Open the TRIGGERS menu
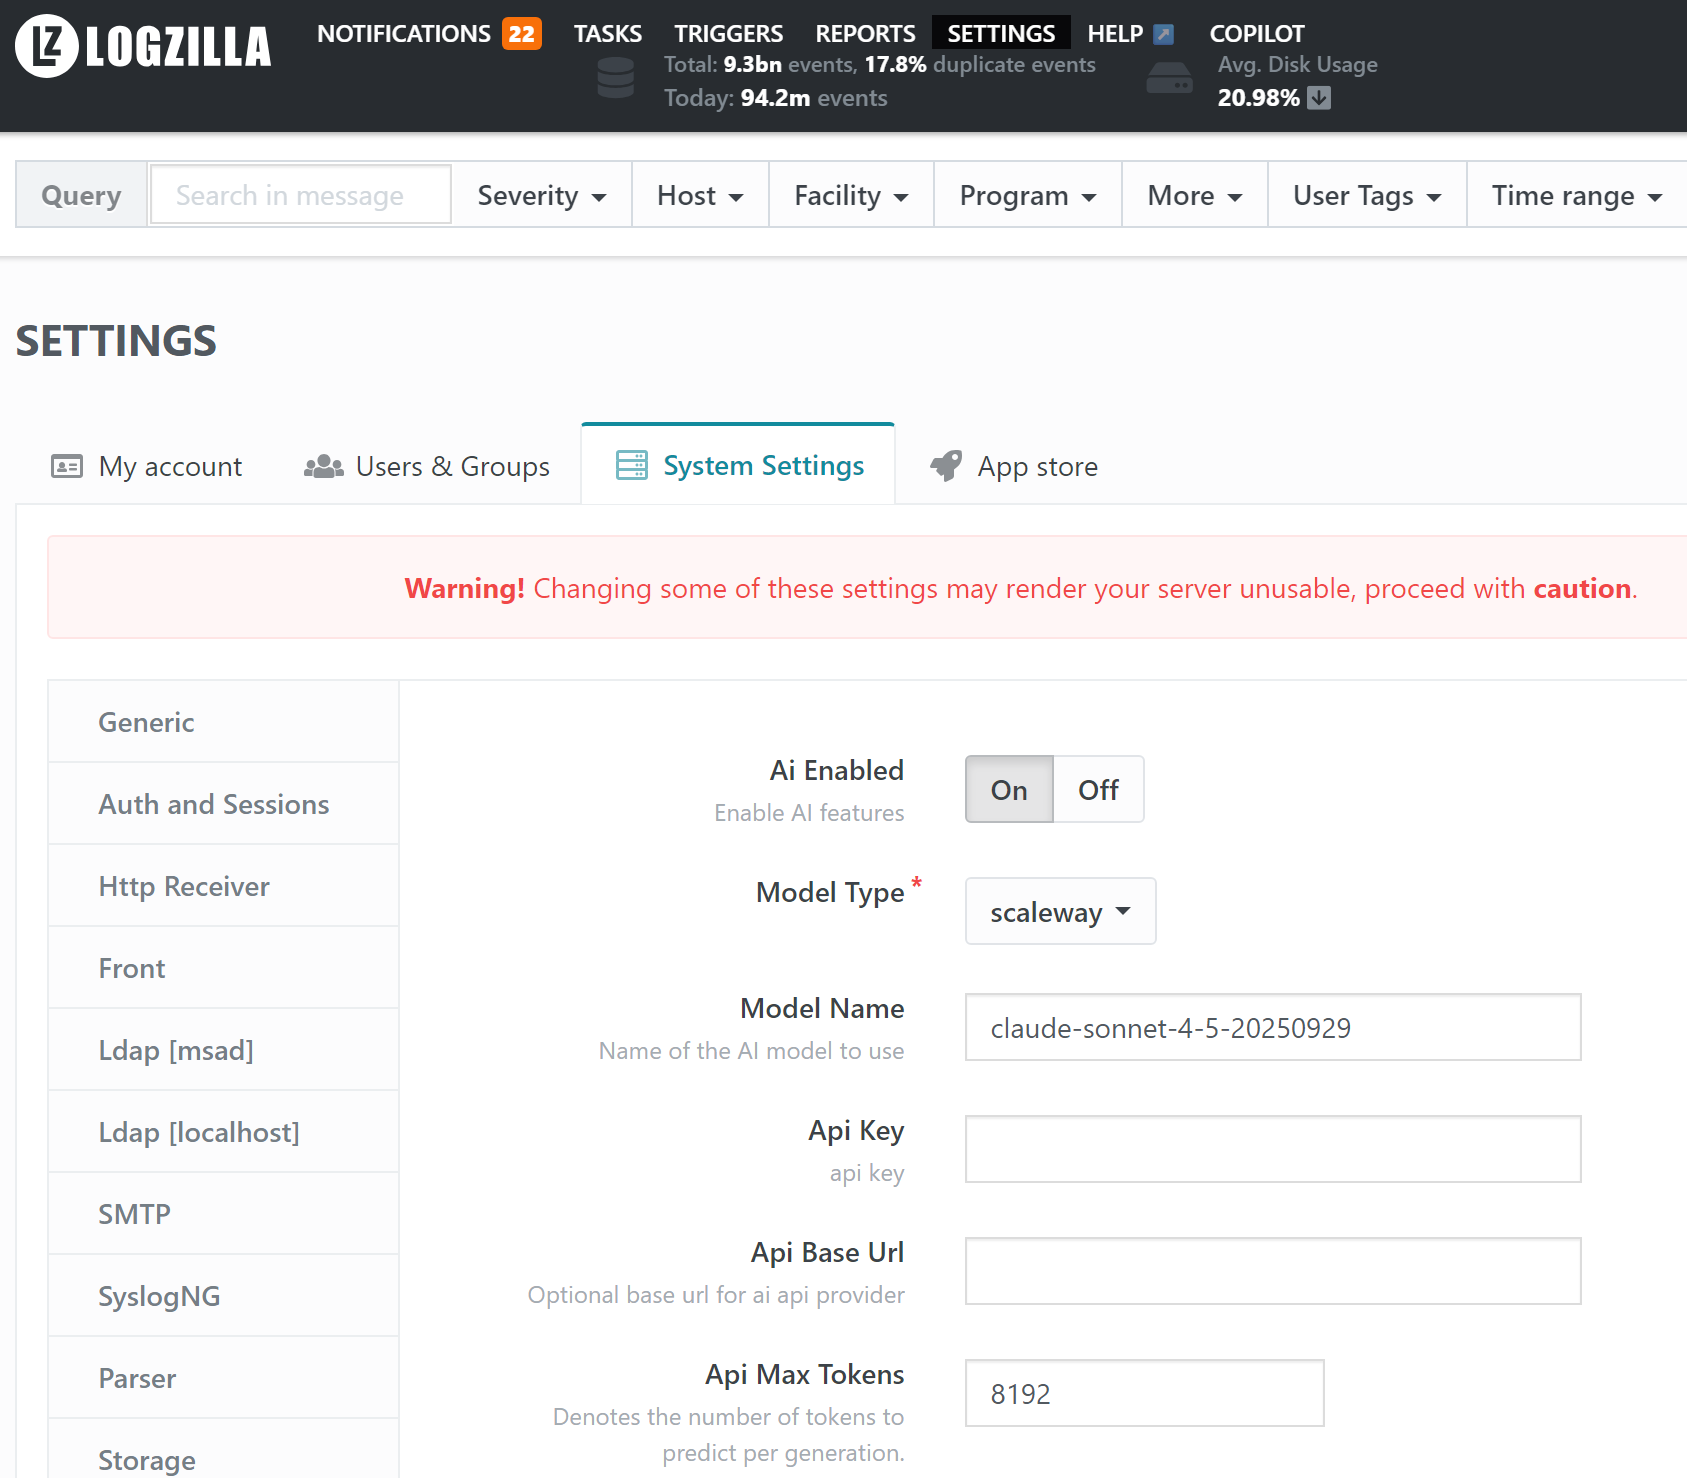This screenshot has width=1687, height=1478. click(728, 33)
